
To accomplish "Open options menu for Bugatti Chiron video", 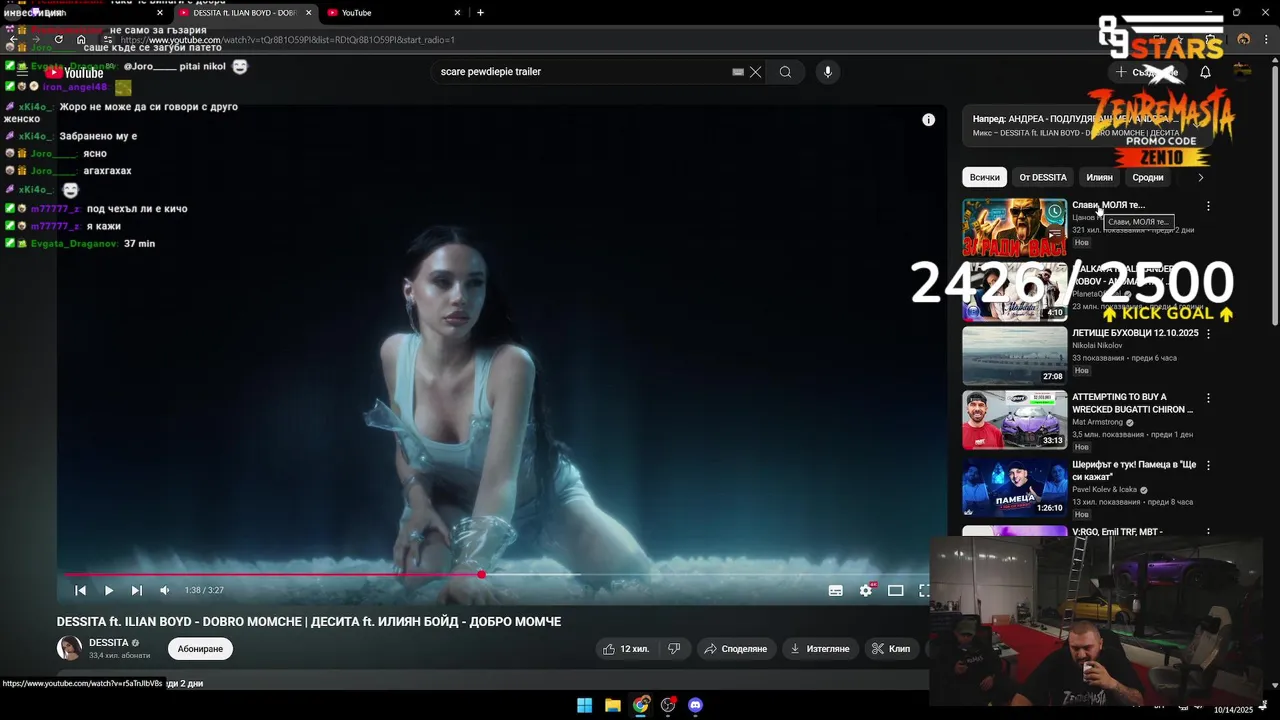I will coord(1208,398).
